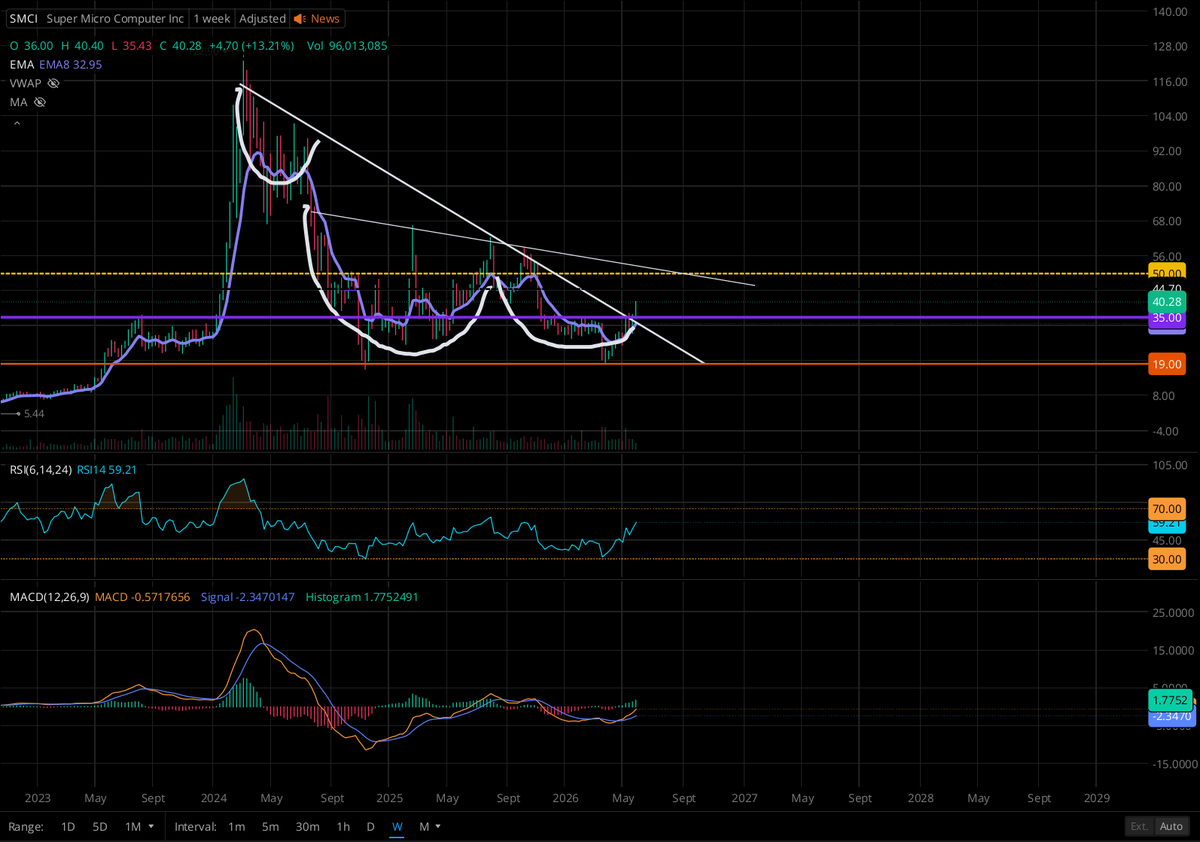Switch interval to 5m
Viewport: 1200px width, 842px height.
(x=270, y=827)
